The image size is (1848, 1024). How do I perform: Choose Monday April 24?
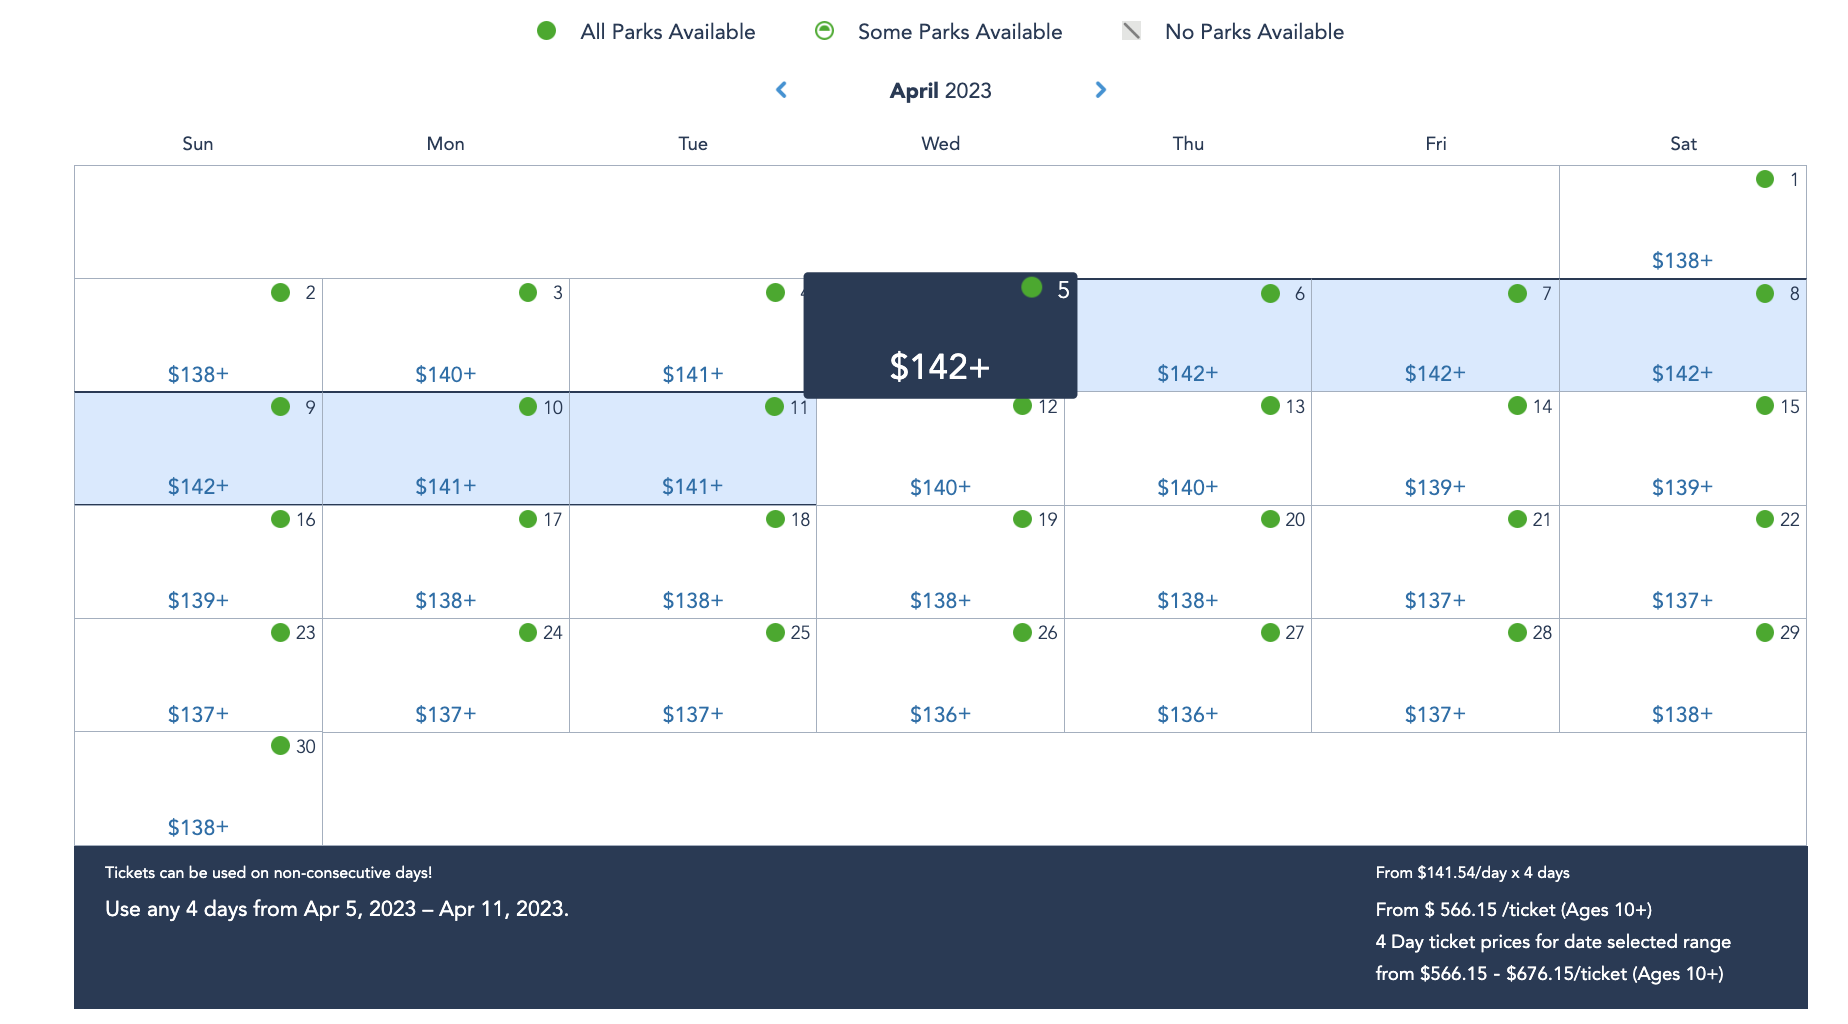[x=445, y=675]
